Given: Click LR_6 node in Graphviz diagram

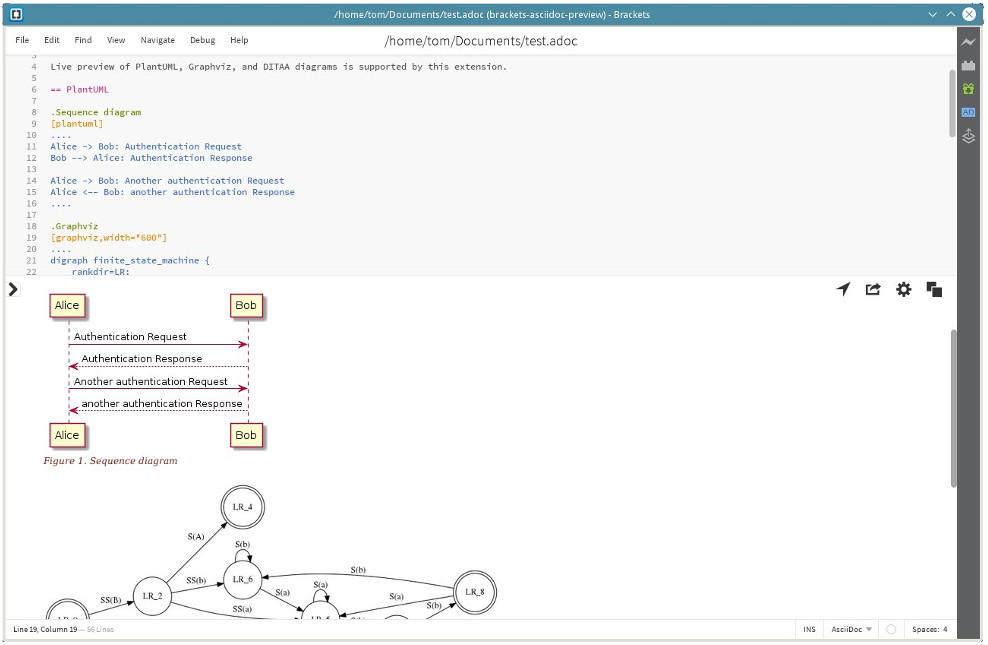Looking at the screenshot, I should coord(243,579).
